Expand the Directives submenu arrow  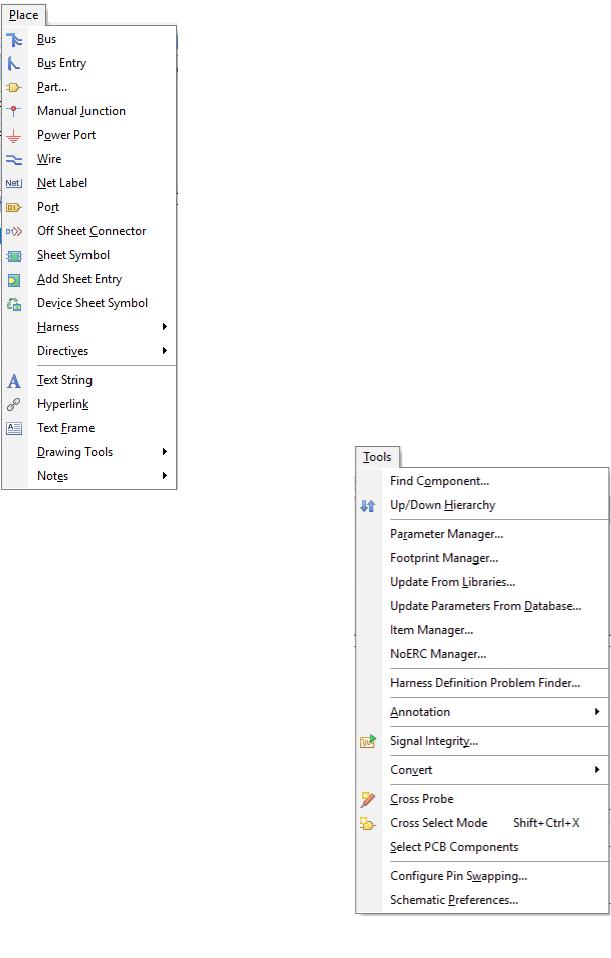(x=164, y=351)
